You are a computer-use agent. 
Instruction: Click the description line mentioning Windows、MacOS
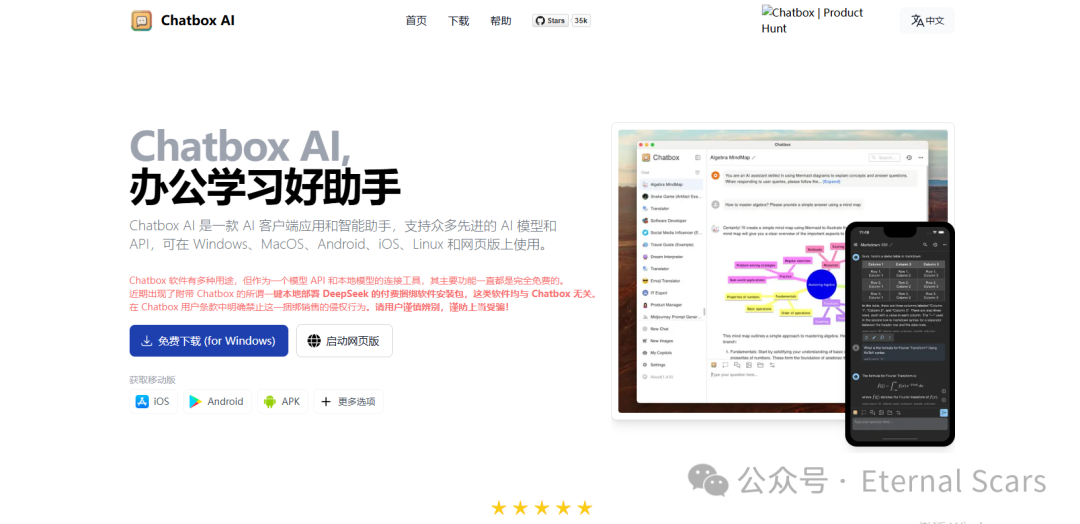tap(338, 244)
